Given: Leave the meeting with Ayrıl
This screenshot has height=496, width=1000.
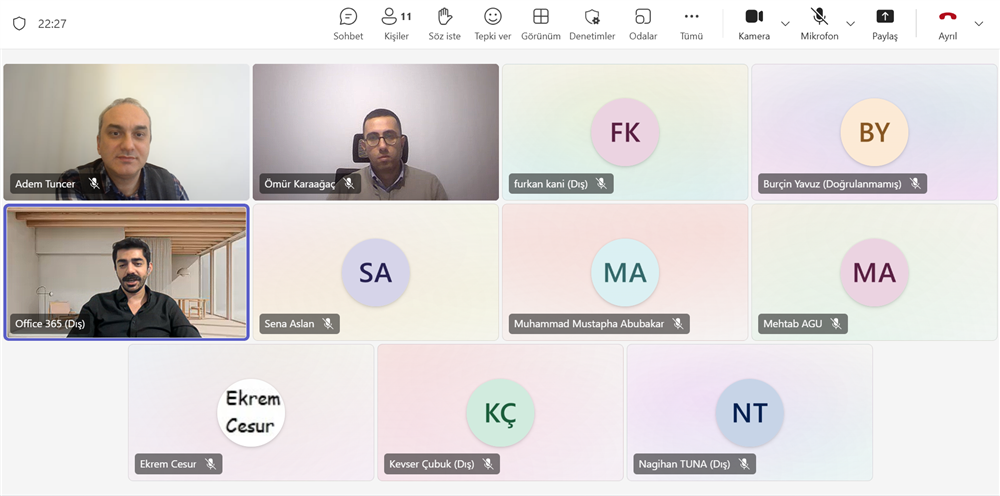Looking at the screenshot, I should click(947, 23).
